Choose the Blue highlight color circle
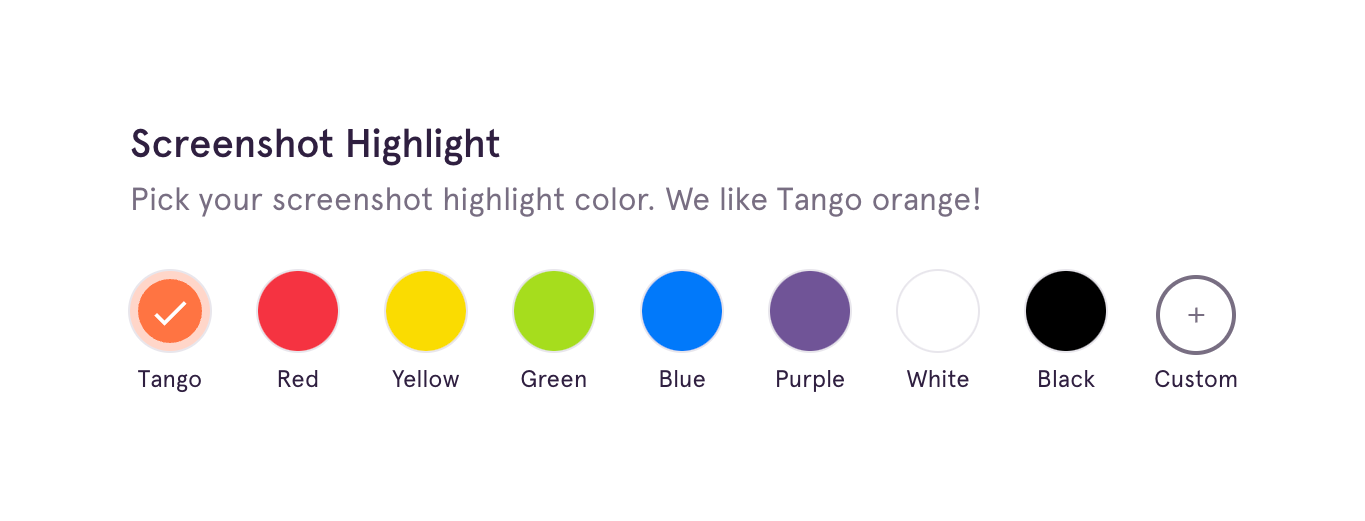The image size is (1365, 521). pyautogui.click(x=682, y=311)
